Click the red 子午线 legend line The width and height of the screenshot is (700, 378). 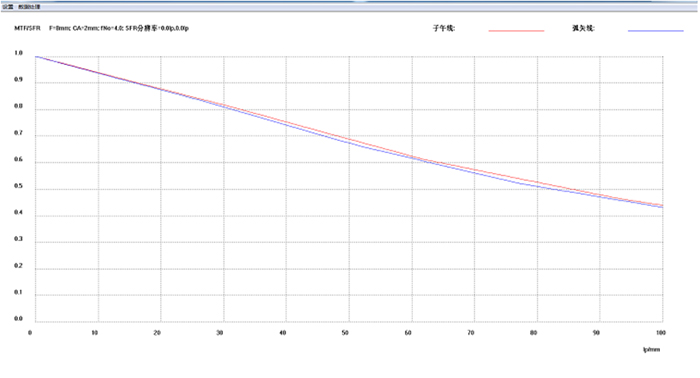(x=516, y=30)
